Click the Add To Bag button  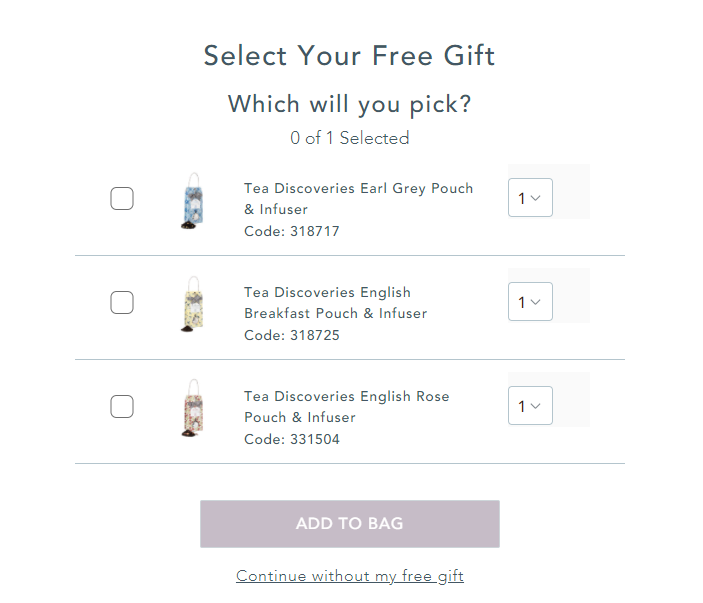pos(350,524)
